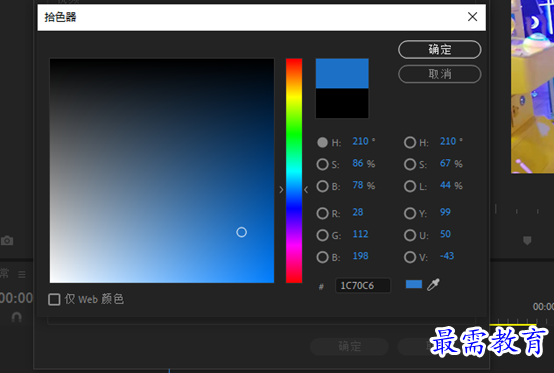This screenshot has width=554, height=373.
Task: Enable the 仅 Web 颜色 checkbox
Action: click(54, 300)
